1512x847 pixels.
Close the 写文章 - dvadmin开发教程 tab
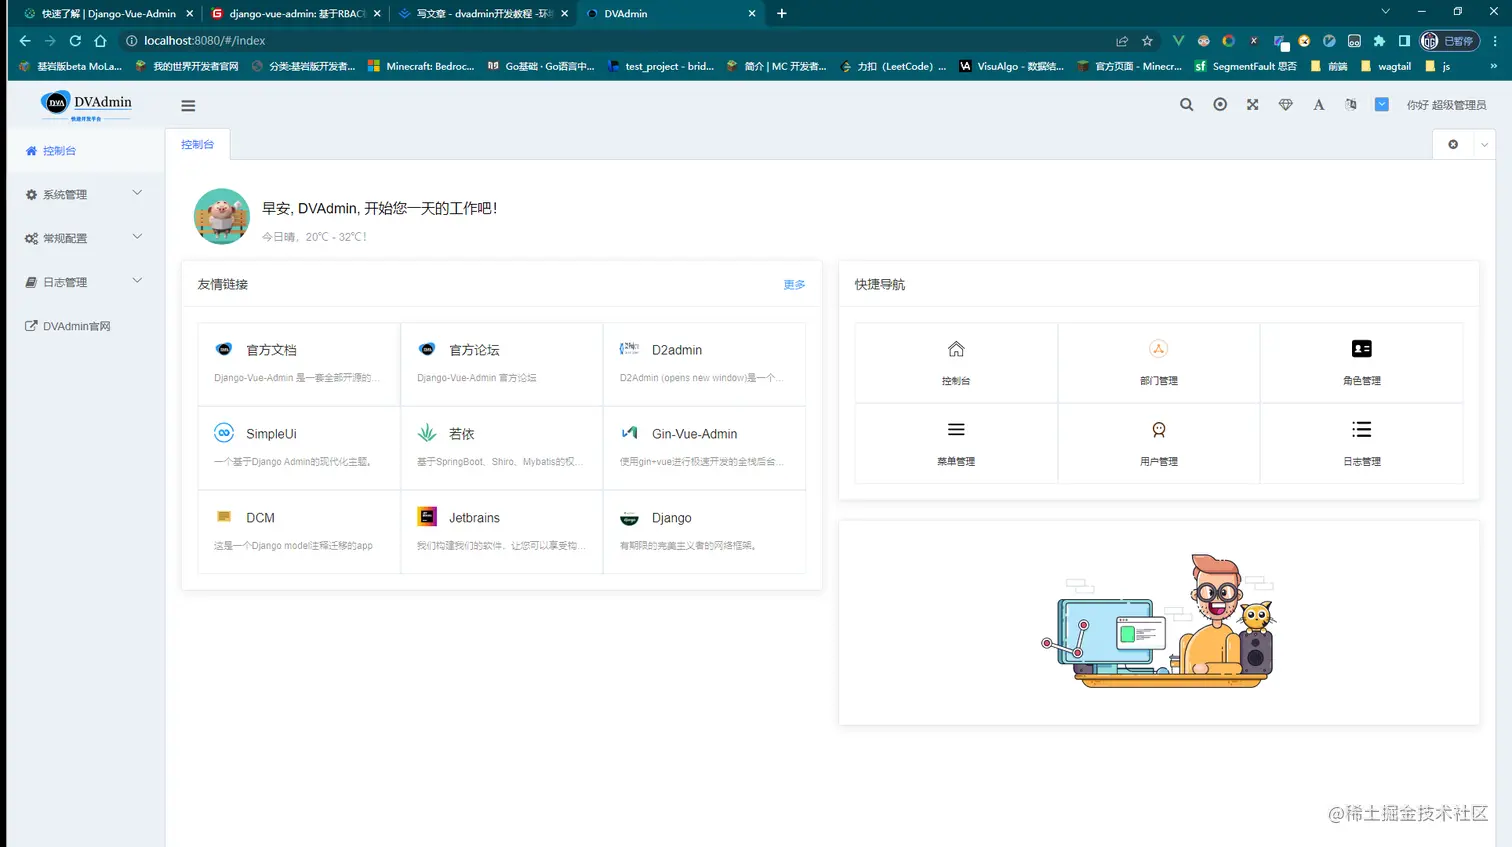tap(565, 14)
